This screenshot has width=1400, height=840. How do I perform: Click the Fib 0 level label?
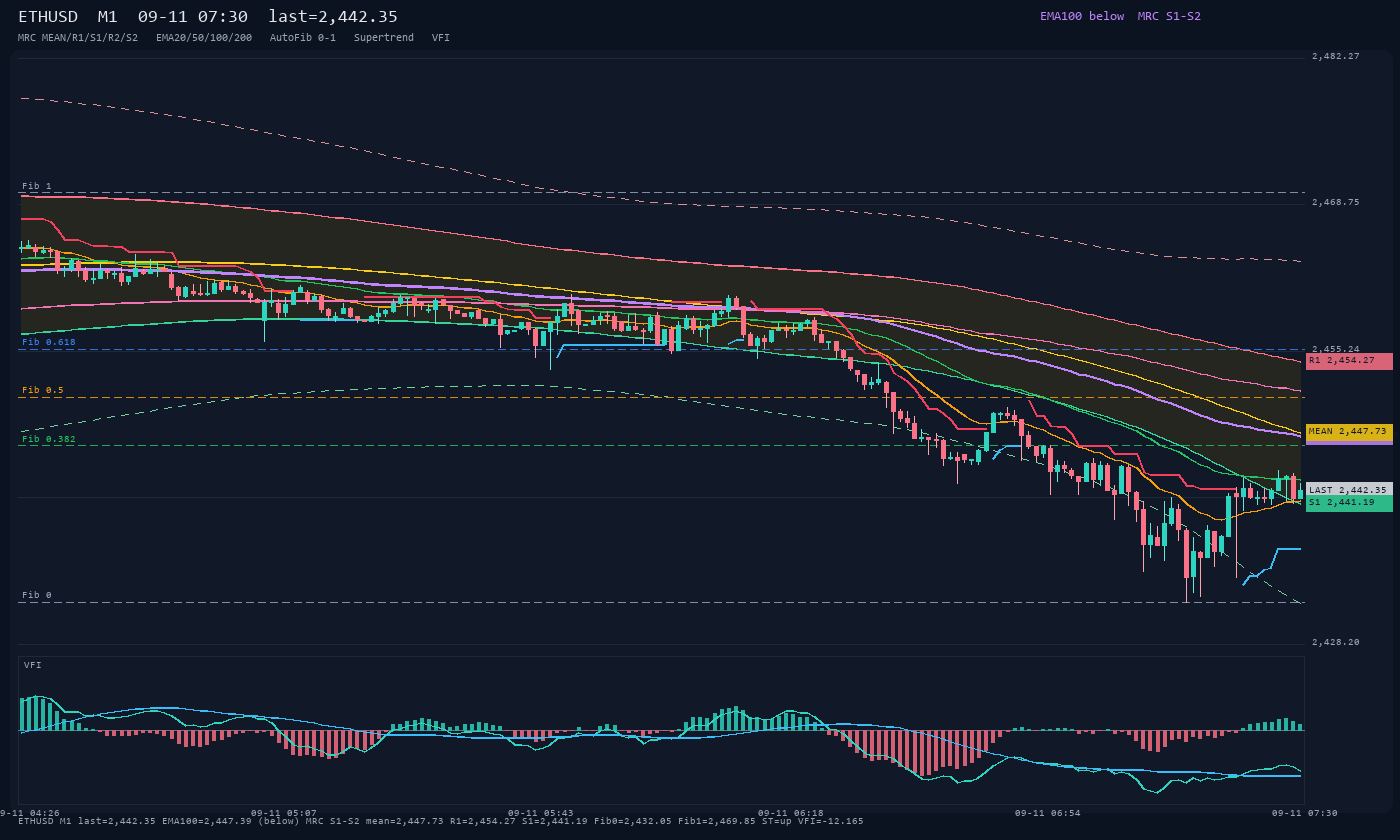(x=37, y=595)
